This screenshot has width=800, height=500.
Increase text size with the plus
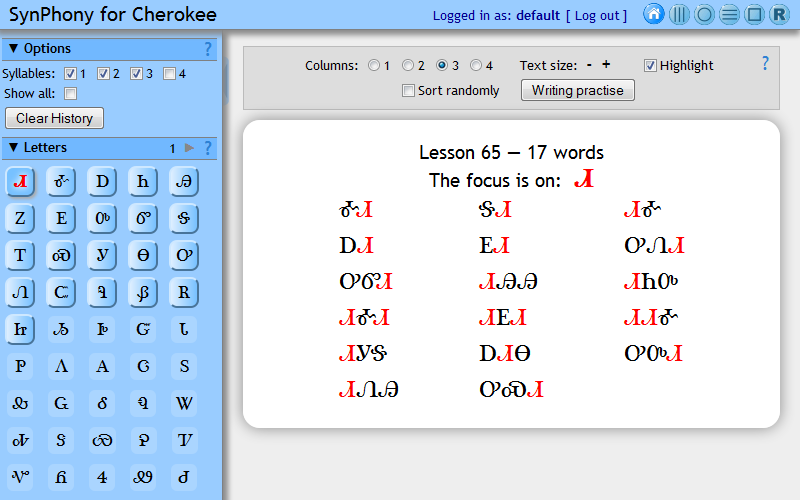[606, 65]
